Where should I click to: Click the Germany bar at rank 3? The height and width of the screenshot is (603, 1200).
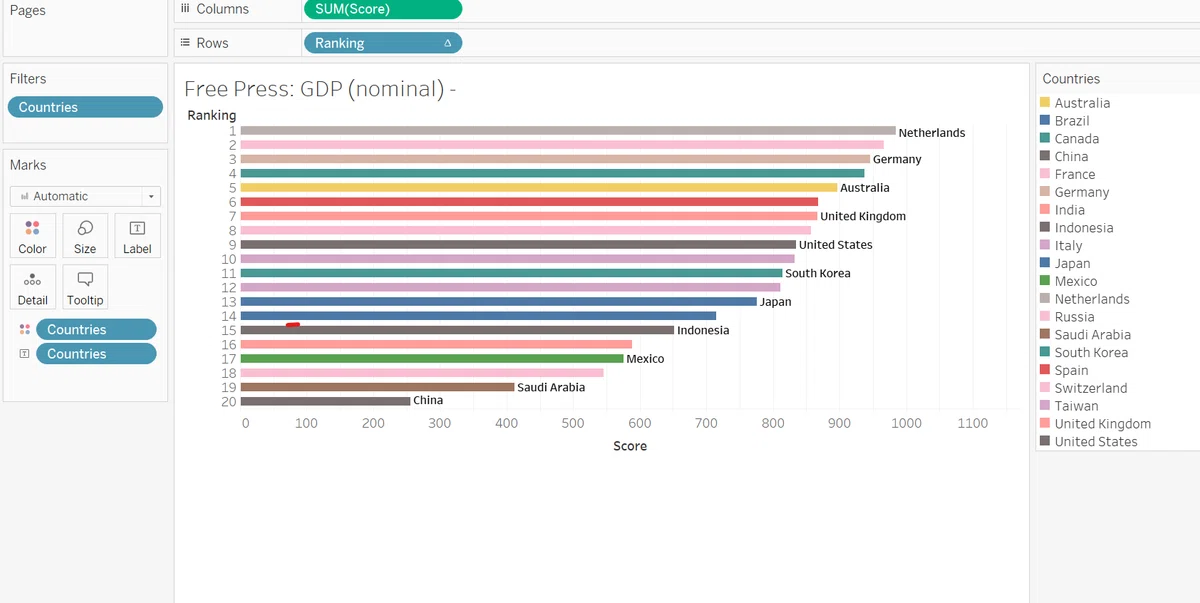pyautogui.click(x=555, y=159)
